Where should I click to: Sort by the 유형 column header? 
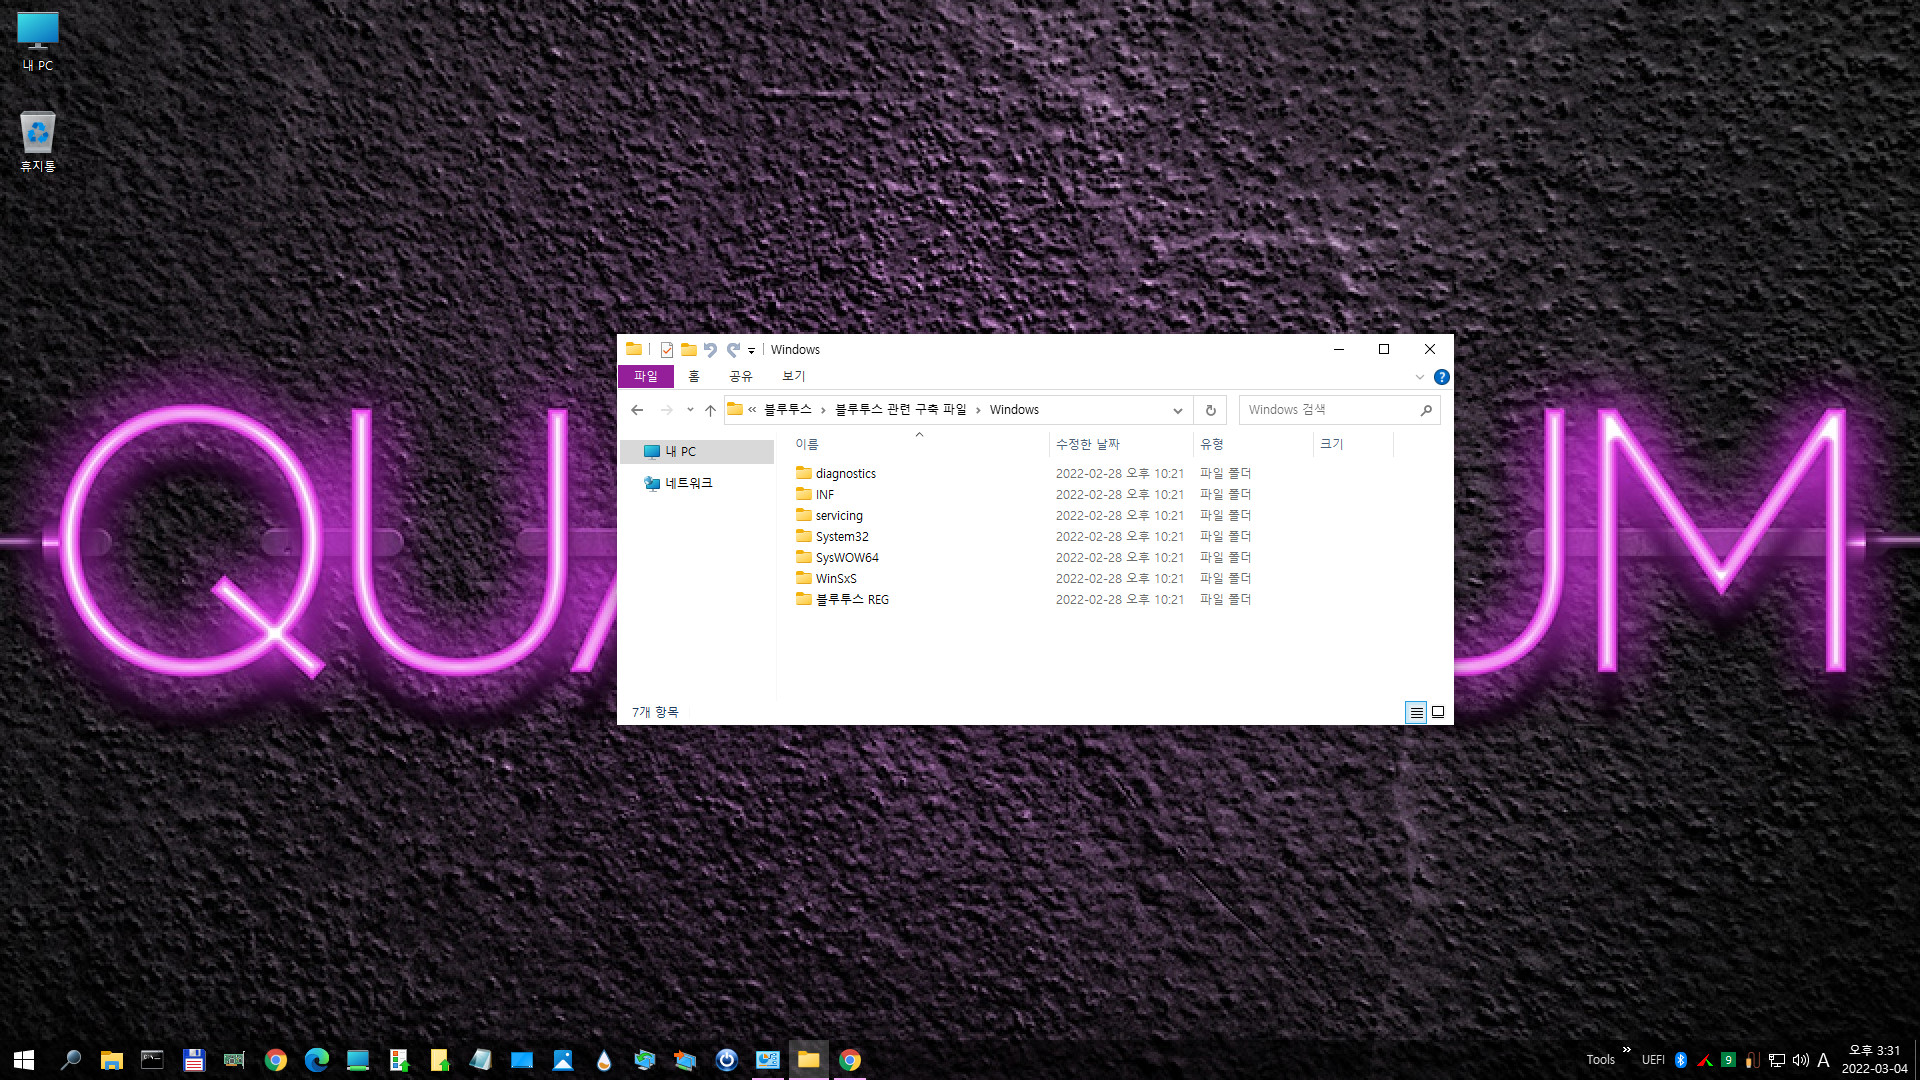click(x=1253, y=444)
